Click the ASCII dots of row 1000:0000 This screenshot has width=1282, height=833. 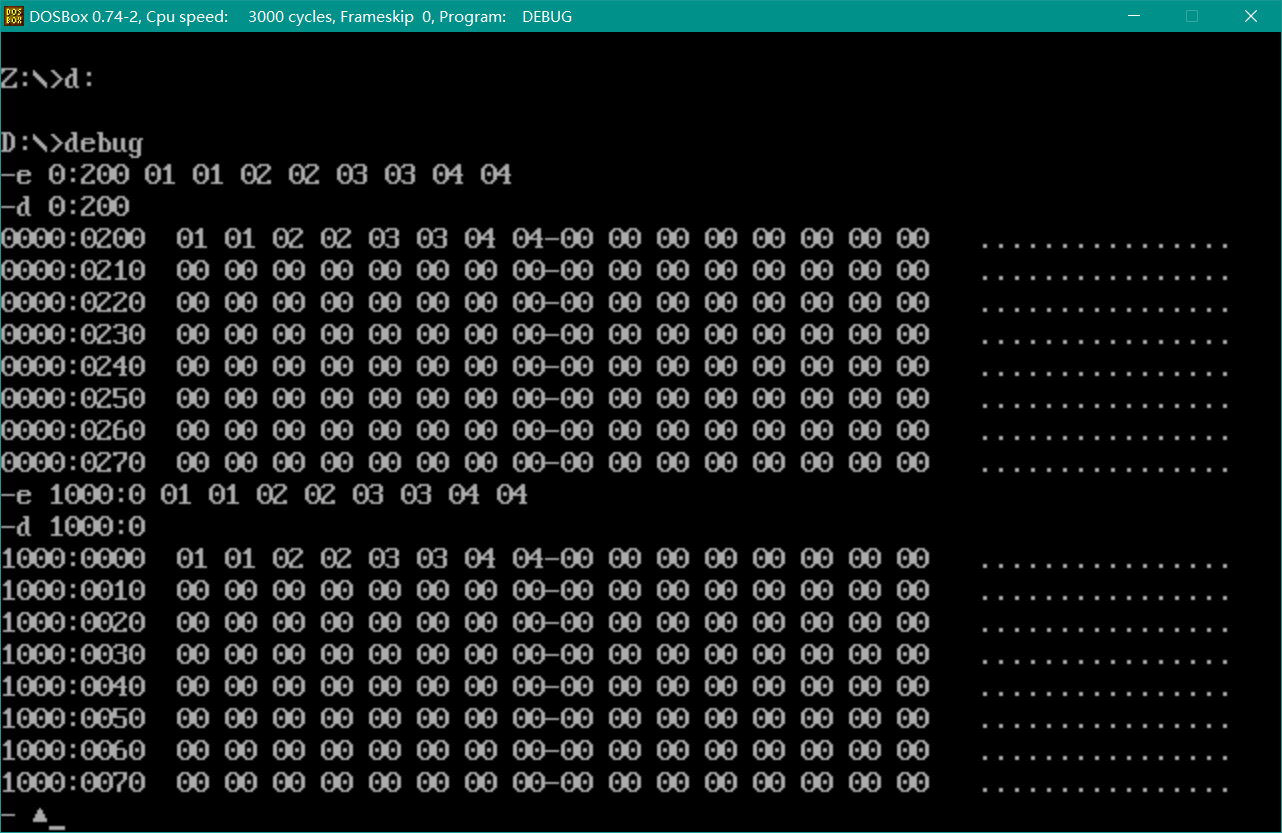click(1105, 565)
